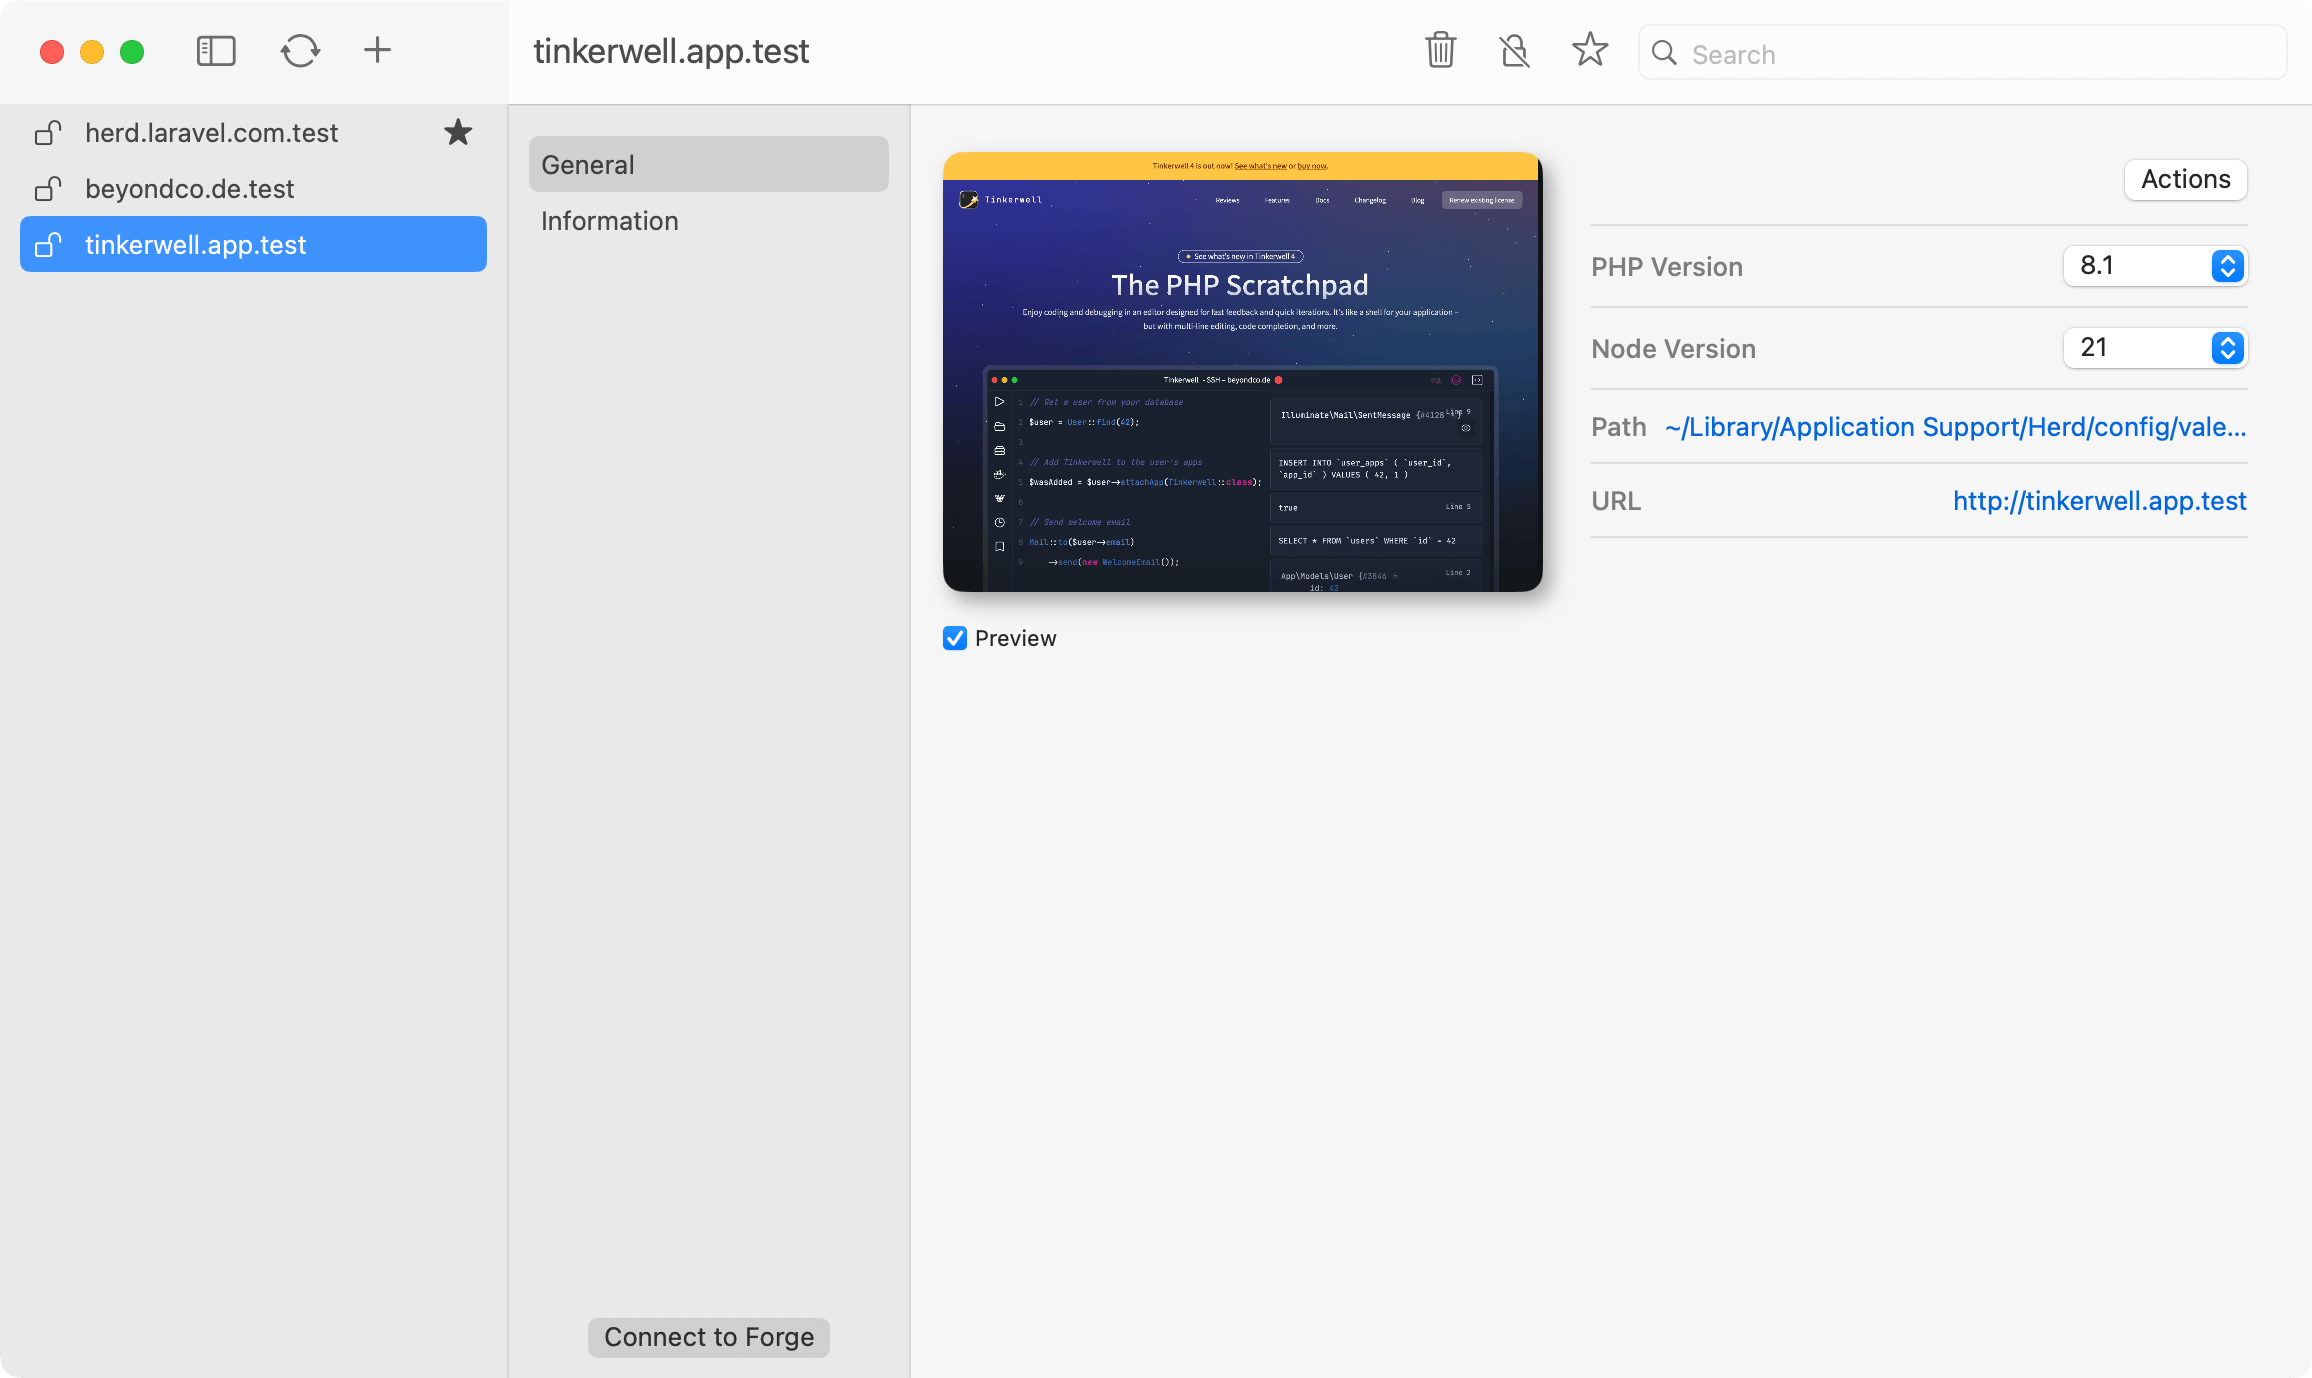This screenshot has height=1378, width=2312.
Task: Open the site Path link
Action: coord(1955,427)
